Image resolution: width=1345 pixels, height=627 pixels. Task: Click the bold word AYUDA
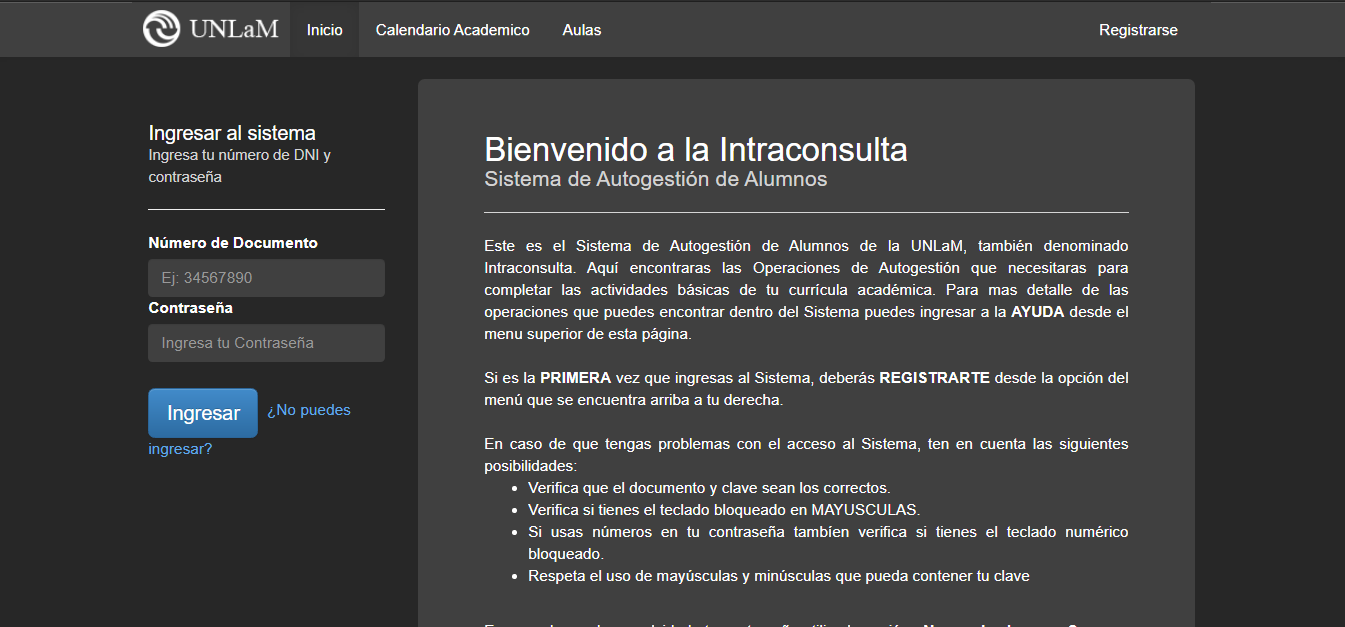(1037, 312)
